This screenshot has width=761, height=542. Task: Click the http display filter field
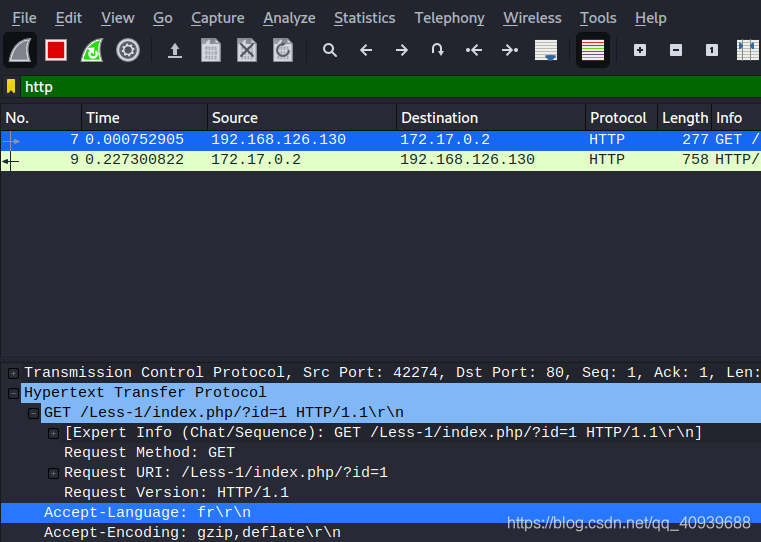[391, 87]
